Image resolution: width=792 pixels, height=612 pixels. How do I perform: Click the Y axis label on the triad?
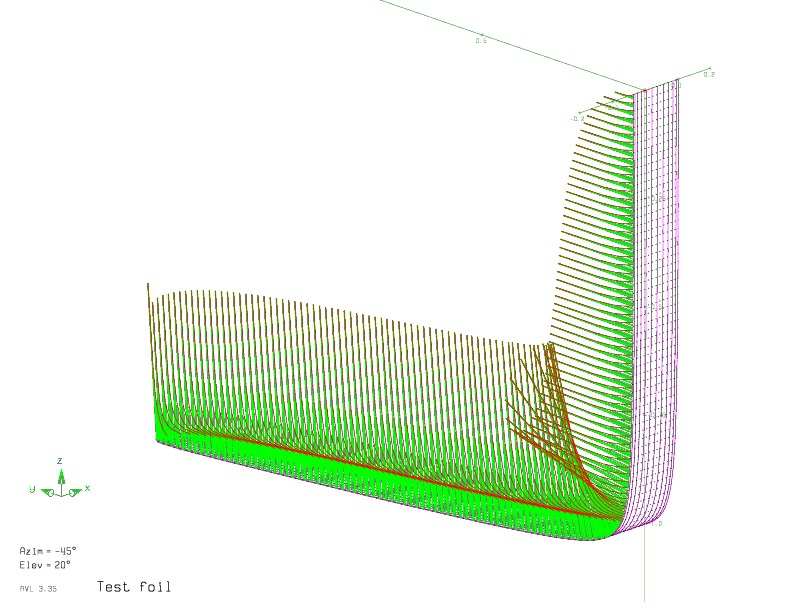pos(32,488)
